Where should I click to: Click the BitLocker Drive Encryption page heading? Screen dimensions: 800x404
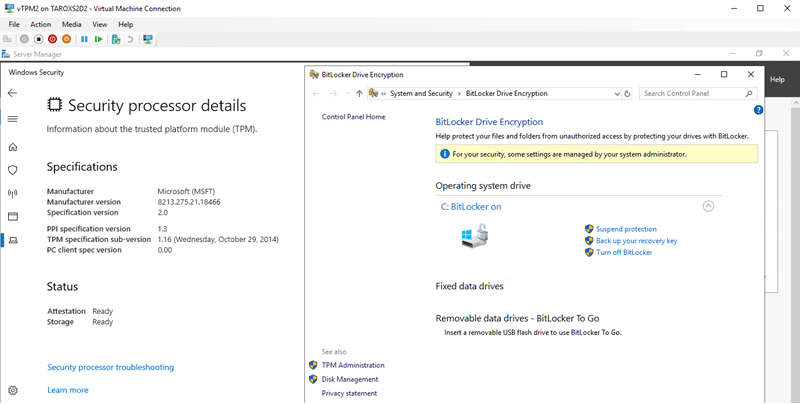(489, 122)
